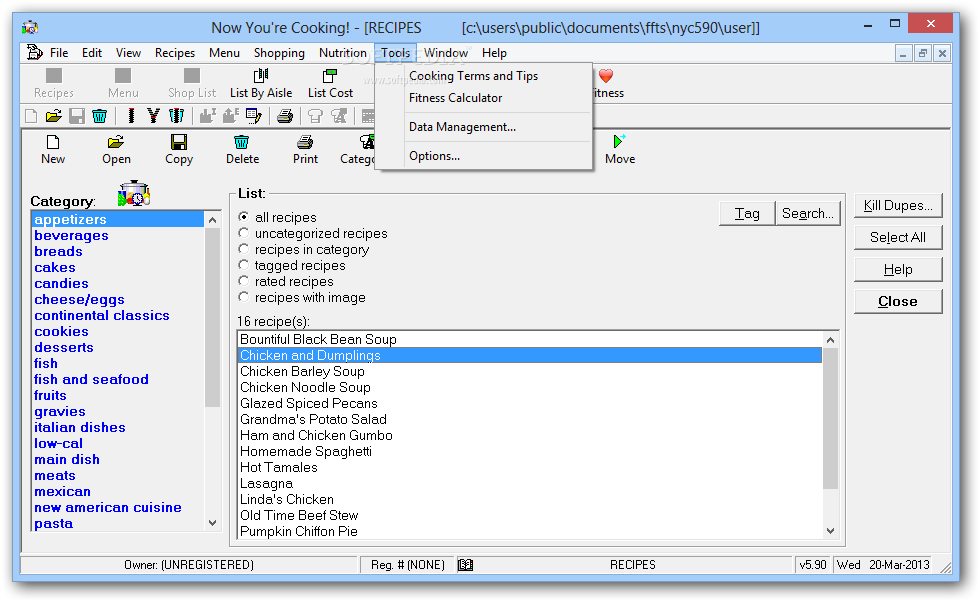Click the Fitness heart icon
The image size is (980, 602).
[x=606, y=76]
